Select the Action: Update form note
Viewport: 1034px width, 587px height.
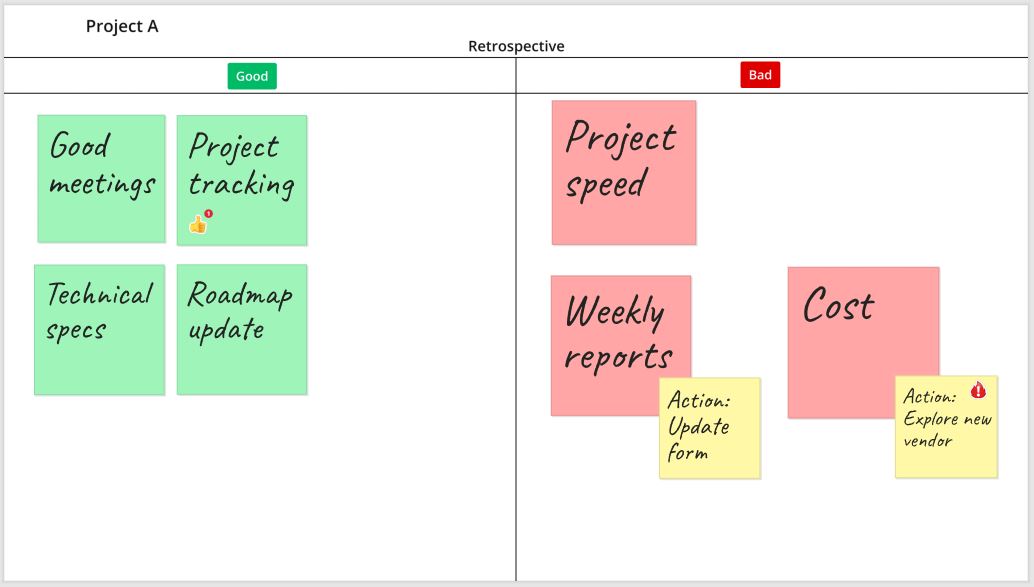point(710,428)
